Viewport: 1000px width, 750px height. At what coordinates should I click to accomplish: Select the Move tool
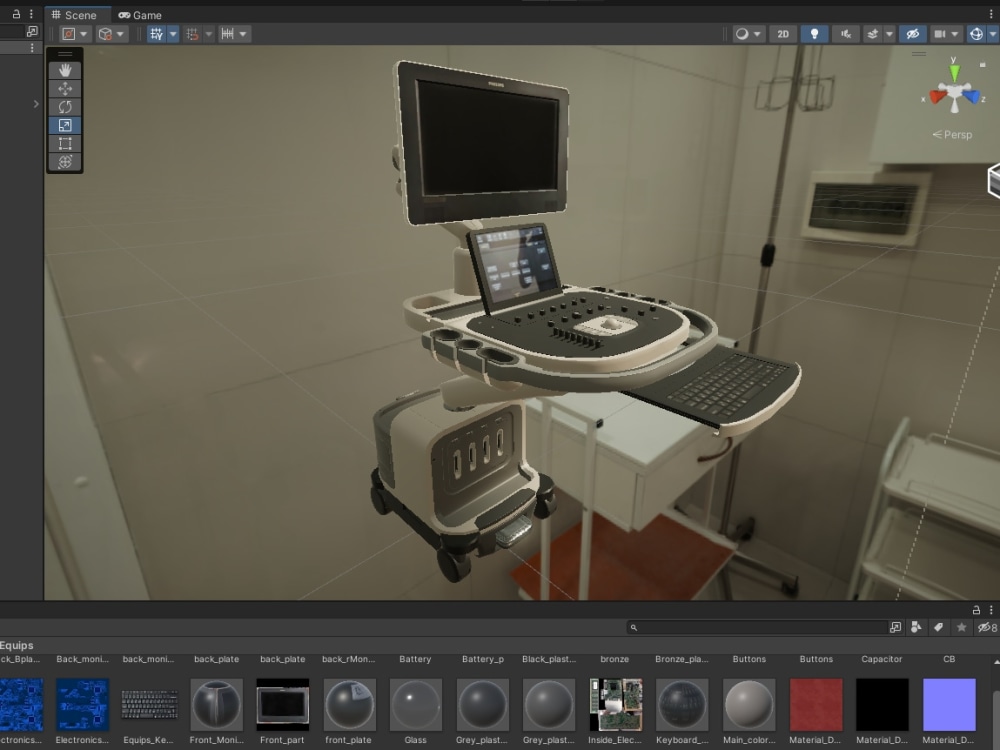click(x=64, y=88)
